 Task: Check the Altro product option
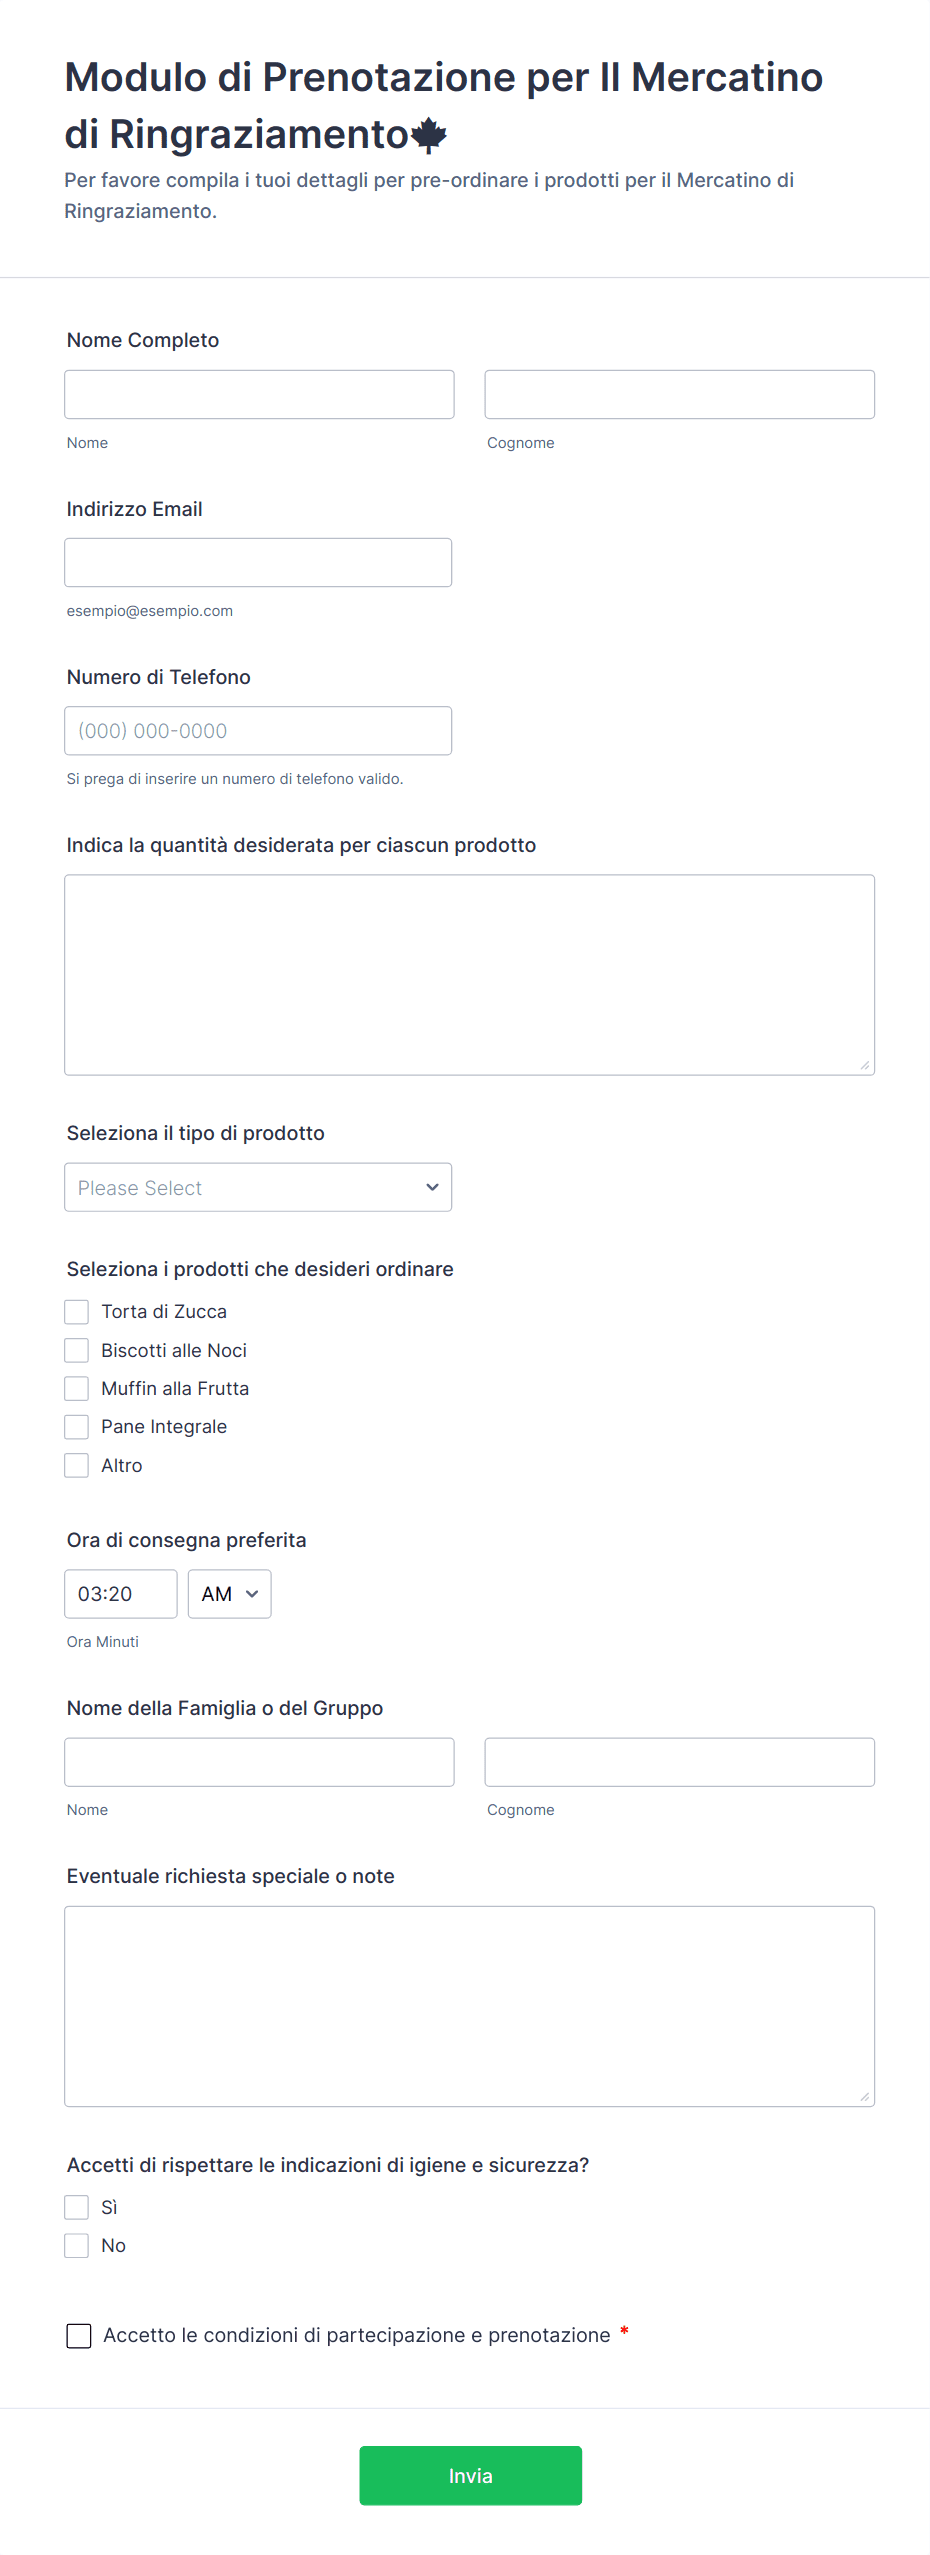[x=77, y=1465]
